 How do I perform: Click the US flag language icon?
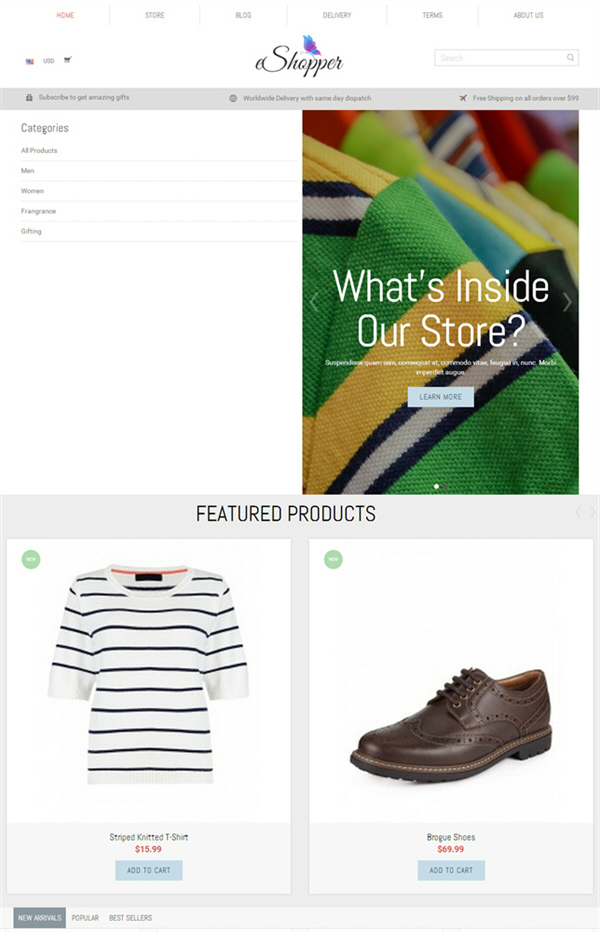point(30,61)
